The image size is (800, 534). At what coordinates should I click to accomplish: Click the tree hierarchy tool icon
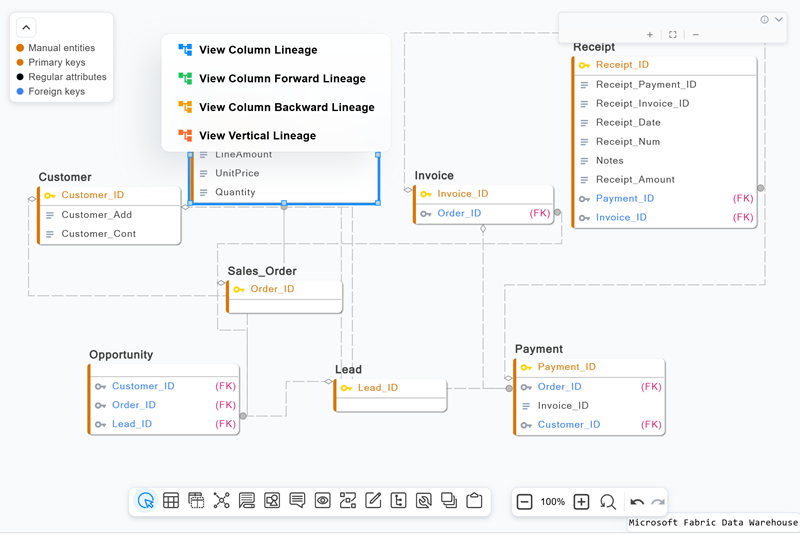398,501
